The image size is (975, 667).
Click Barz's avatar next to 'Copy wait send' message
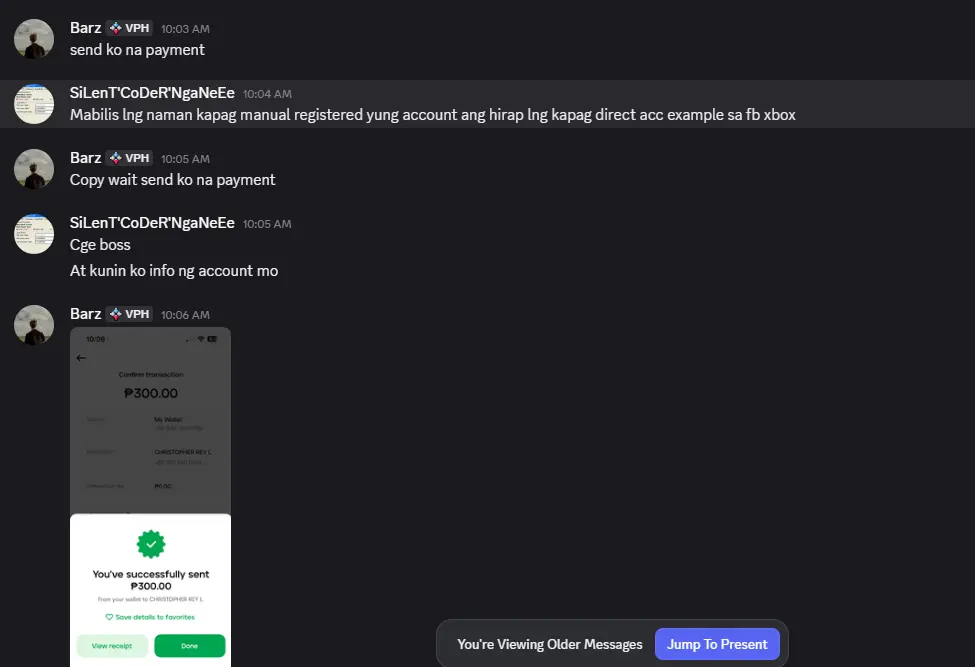(34, 169)
